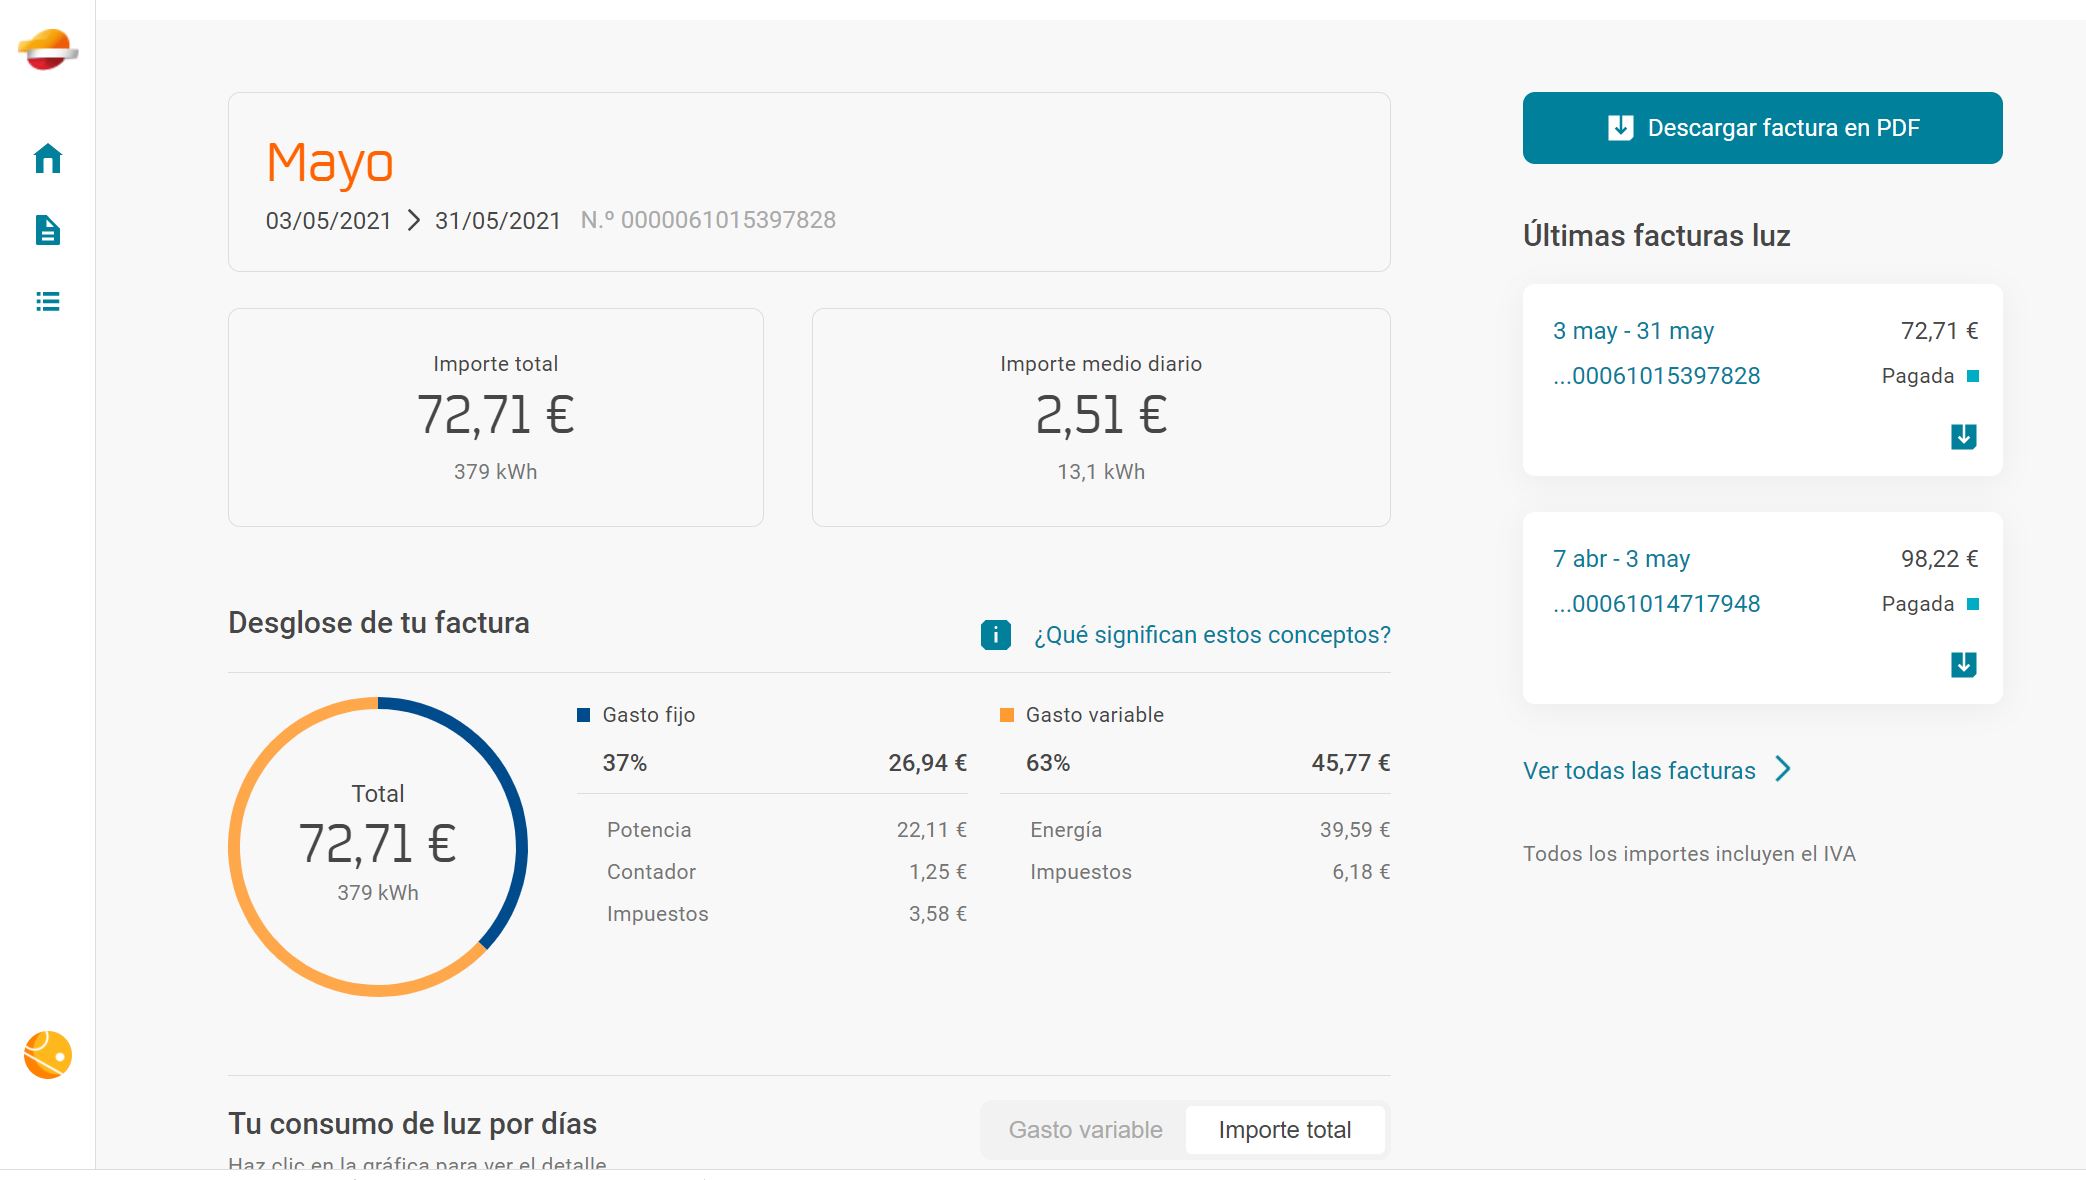
Task: Click the blue Gasto fijo legend swatch
Action: 584,715
